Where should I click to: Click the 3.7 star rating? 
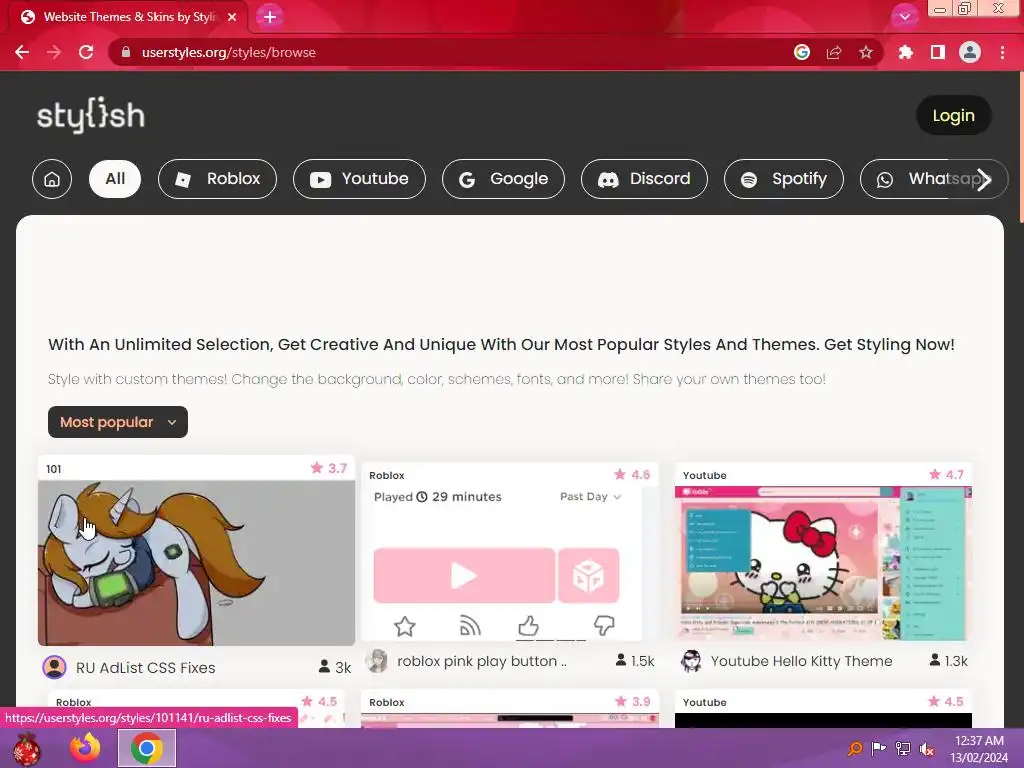point(329,468)
